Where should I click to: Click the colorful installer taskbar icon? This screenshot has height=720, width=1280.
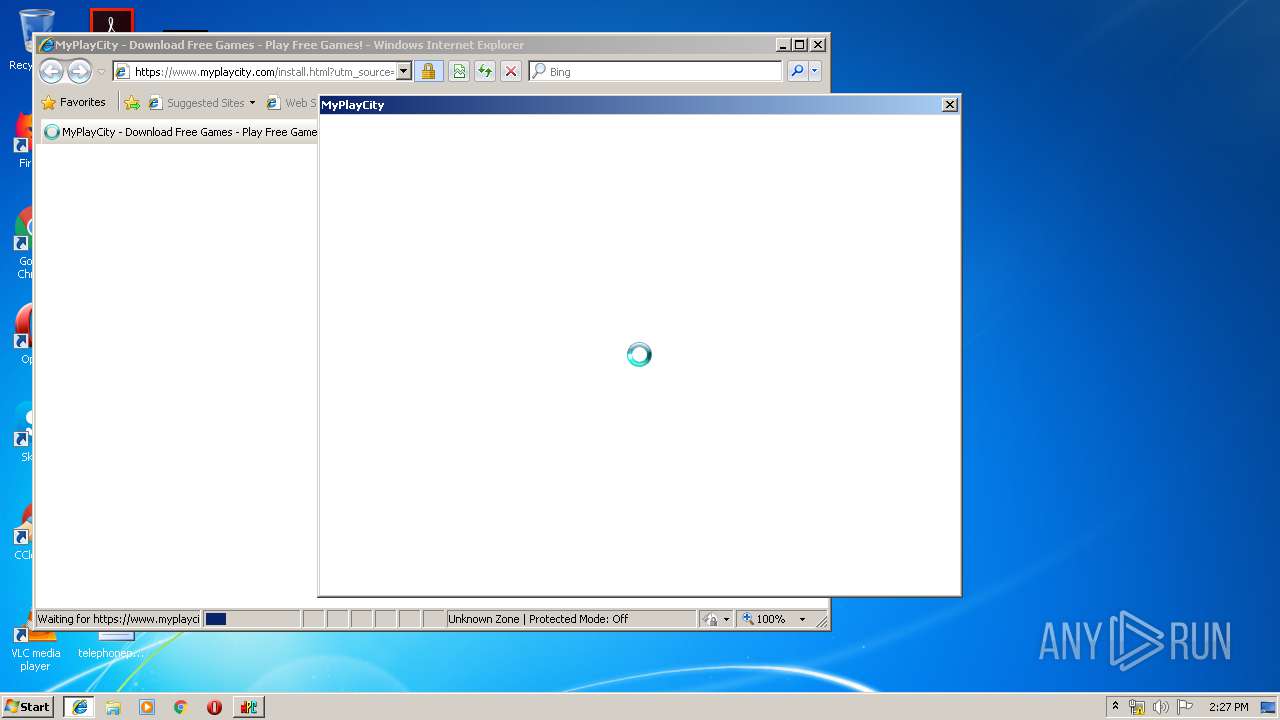click(x=248, y=706)
